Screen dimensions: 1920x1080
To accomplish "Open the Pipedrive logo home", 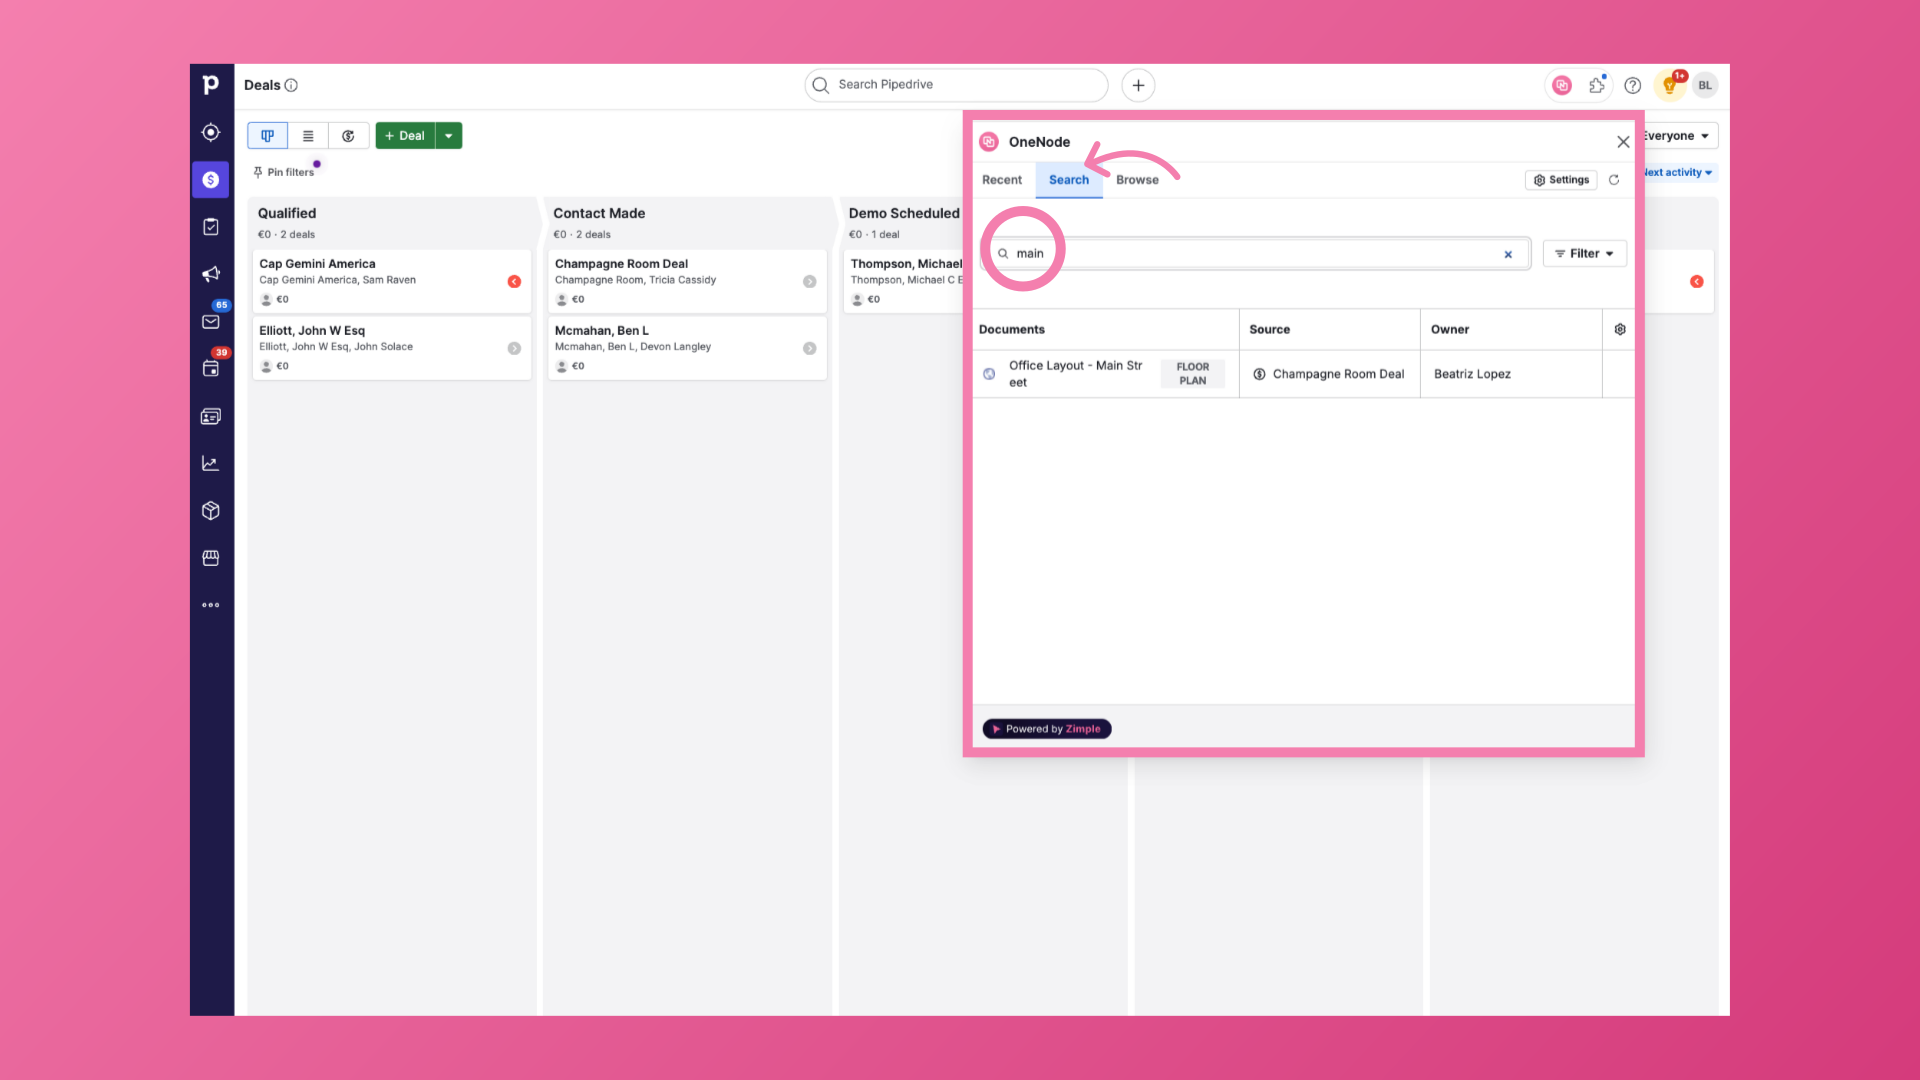I will [211, 85].
